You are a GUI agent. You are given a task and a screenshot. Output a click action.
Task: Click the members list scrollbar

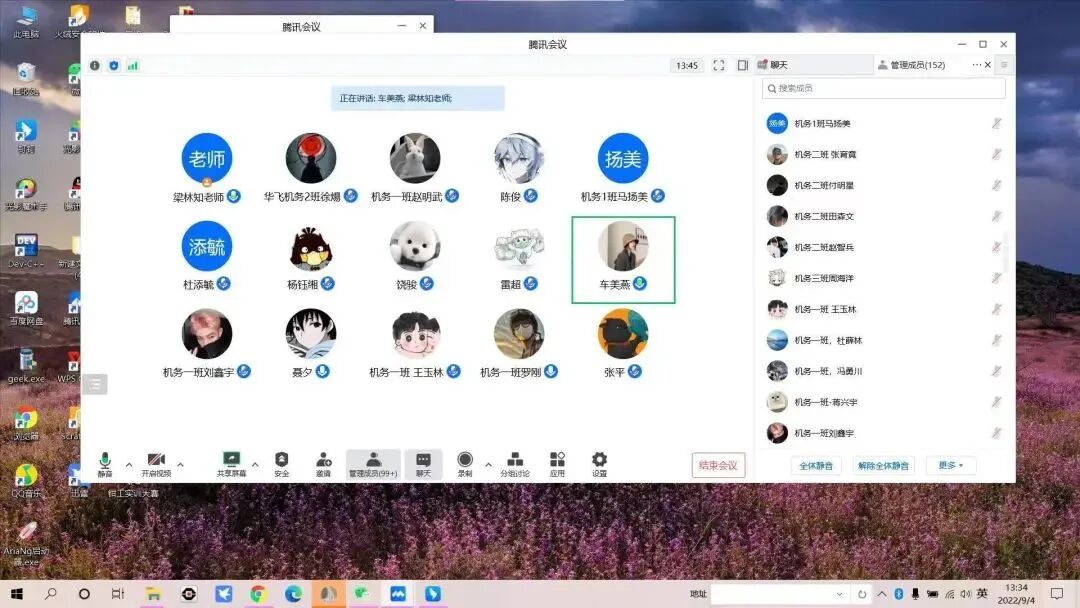click(1007, 253)
